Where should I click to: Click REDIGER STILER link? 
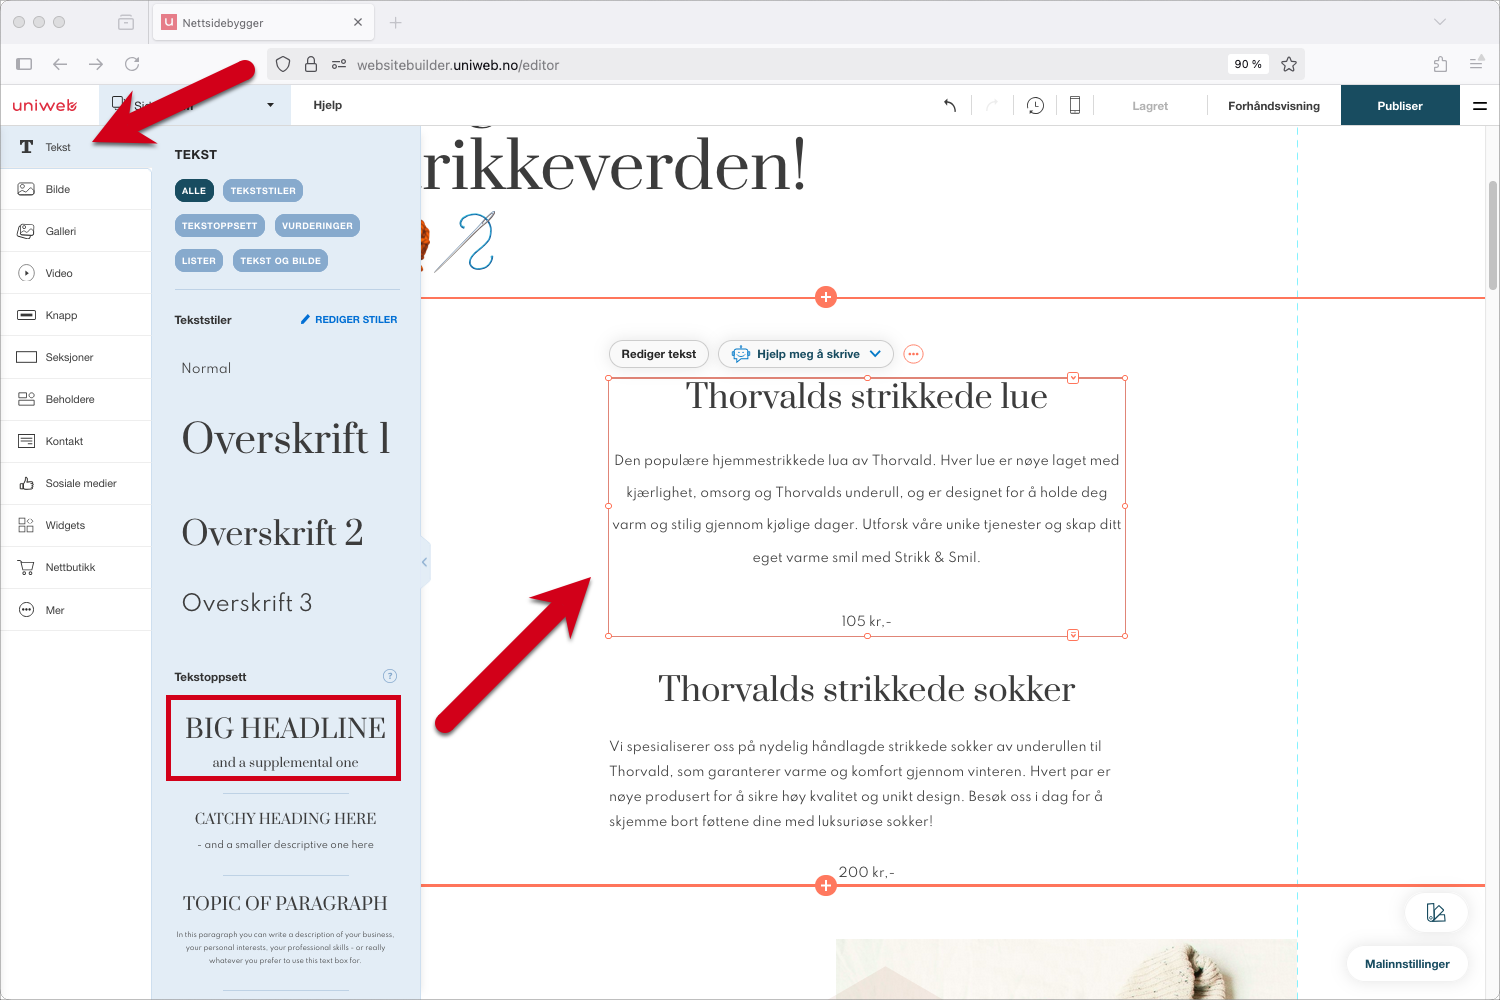pos(349,320)
